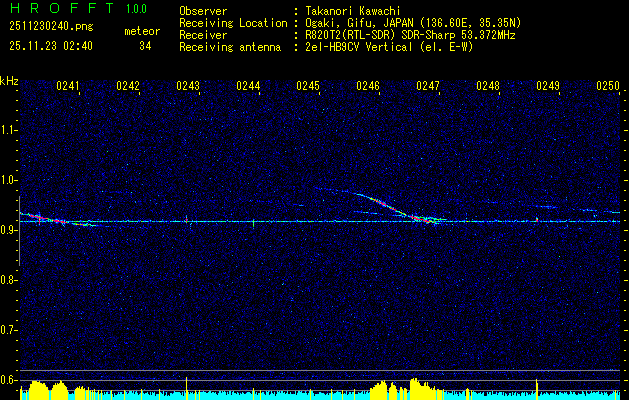Click time marker 0242
The width and height of the screenshot is (629, 400).
pos(128,85)
